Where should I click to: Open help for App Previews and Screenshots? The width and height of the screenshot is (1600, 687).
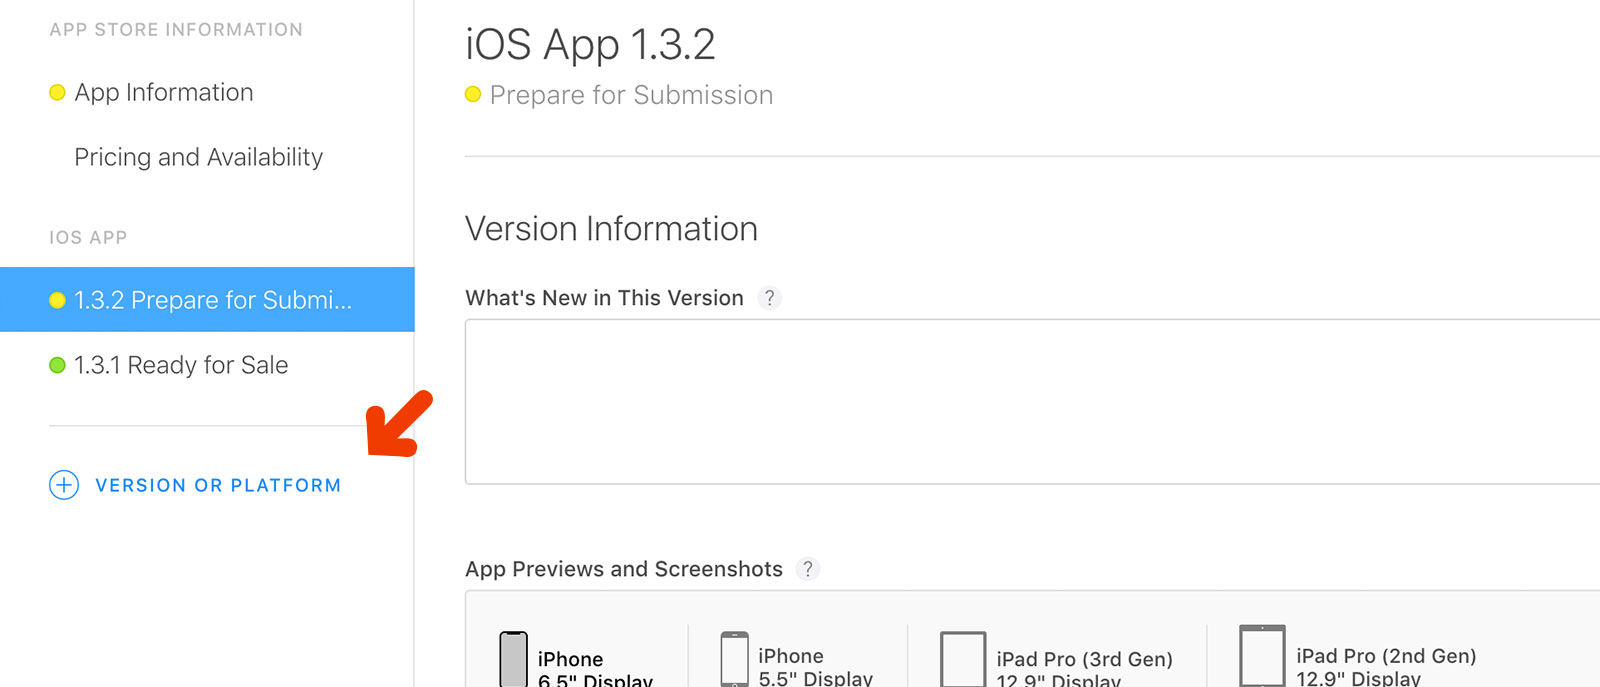tap(808, 568)
